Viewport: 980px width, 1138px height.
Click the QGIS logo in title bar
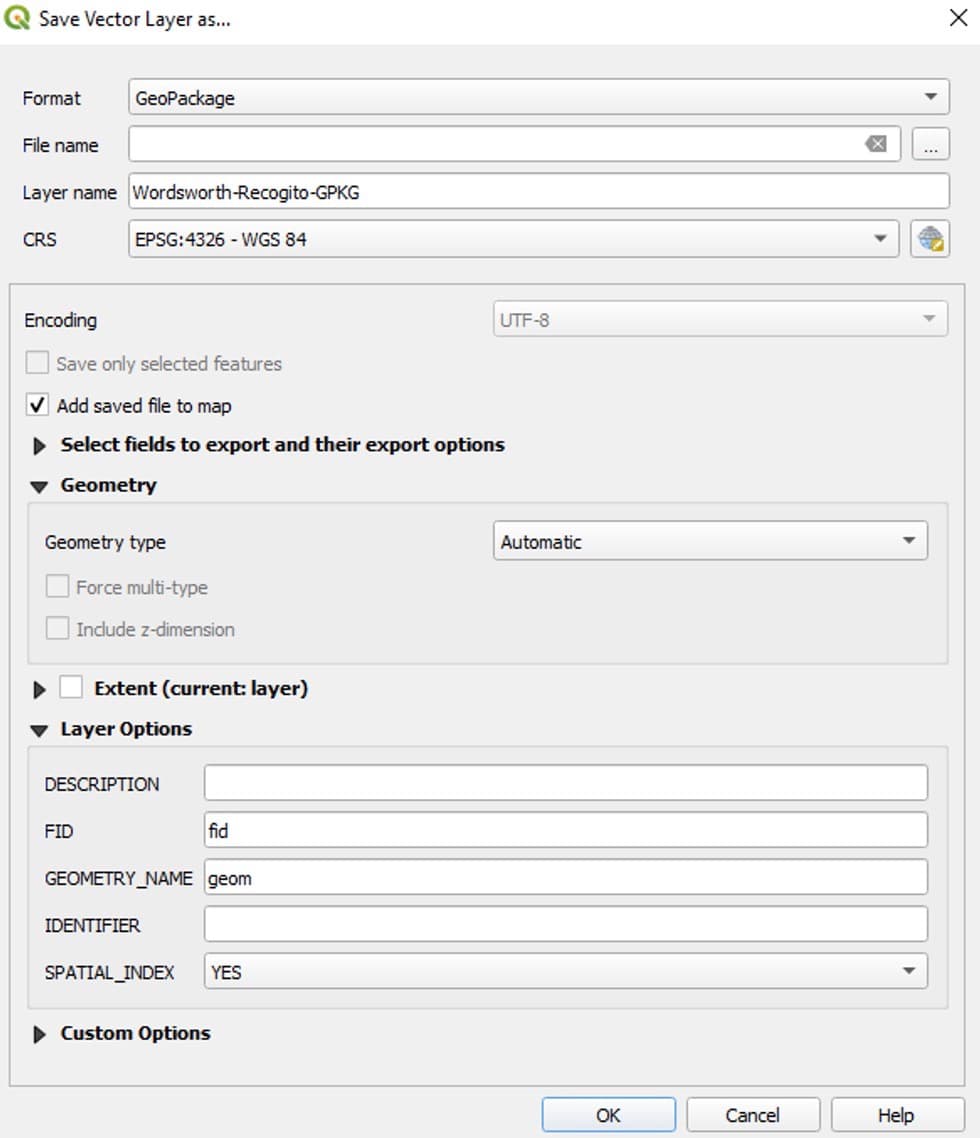pyautogui.click(x=18, y=19)
